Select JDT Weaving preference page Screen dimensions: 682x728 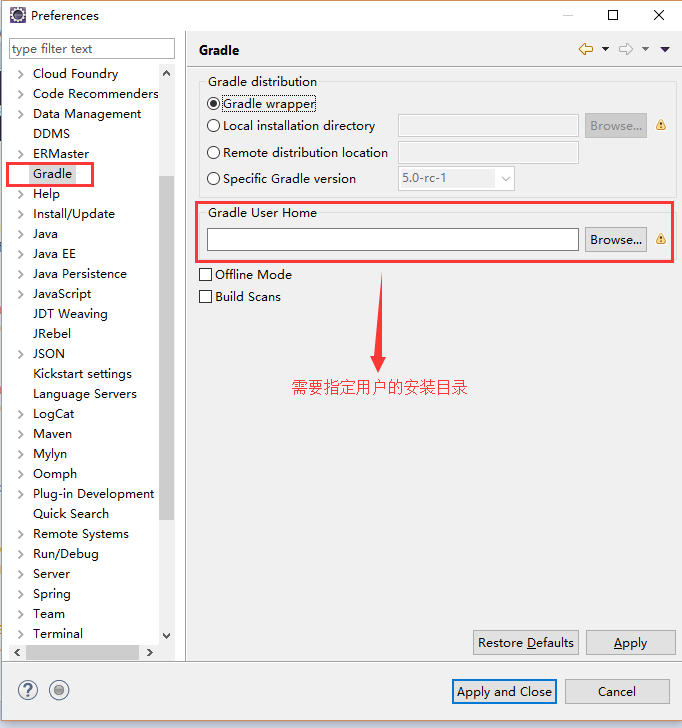(x=70, y=314)
